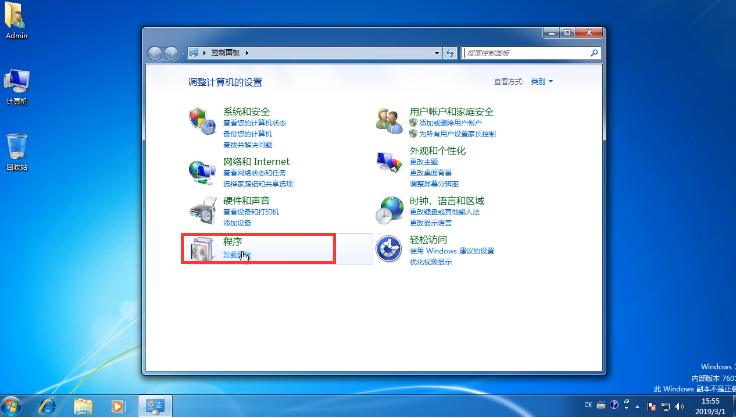Viewport: 736px width, 418px height.
Task: Select the Control Panel taskbar button
Action: click(155, 406)
